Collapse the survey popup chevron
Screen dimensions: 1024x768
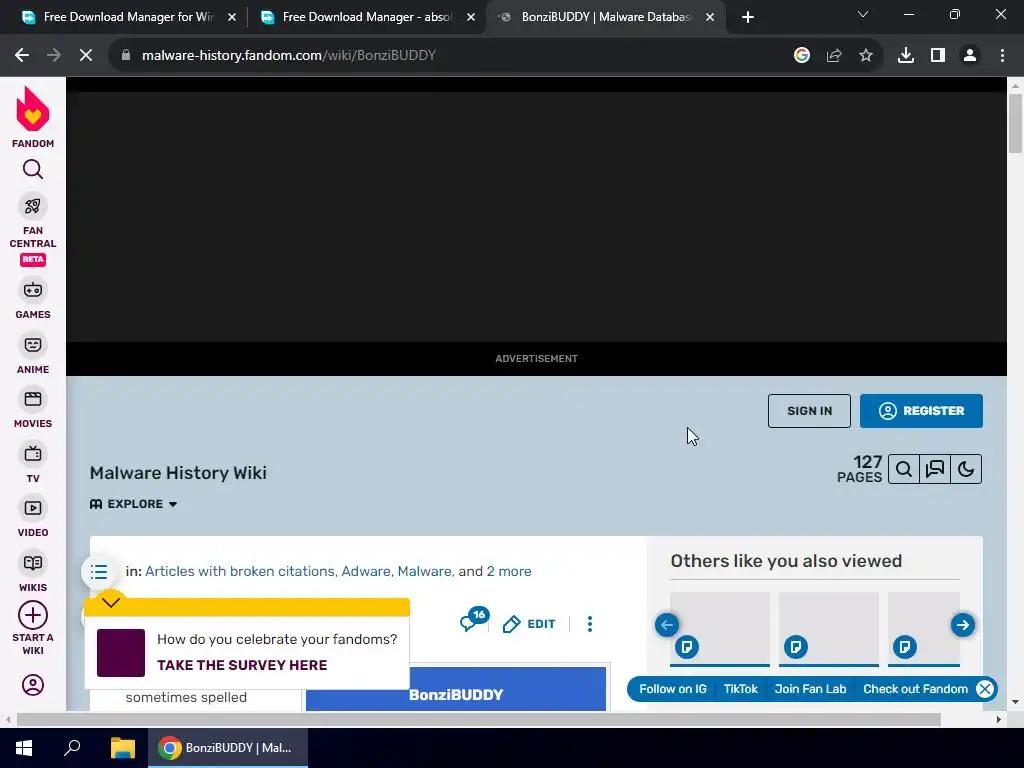(111, 602)
